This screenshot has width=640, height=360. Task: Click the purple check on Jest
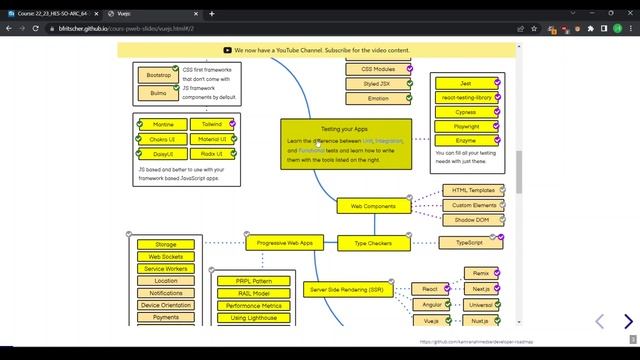tap(497, 82)
